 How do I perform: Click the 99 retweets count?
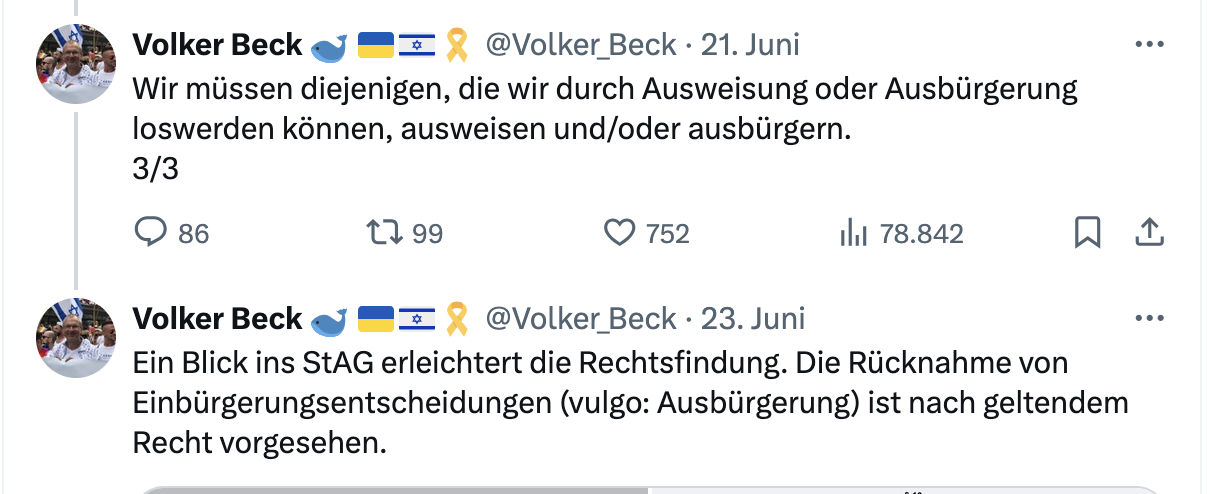click(x=427, y=234)
